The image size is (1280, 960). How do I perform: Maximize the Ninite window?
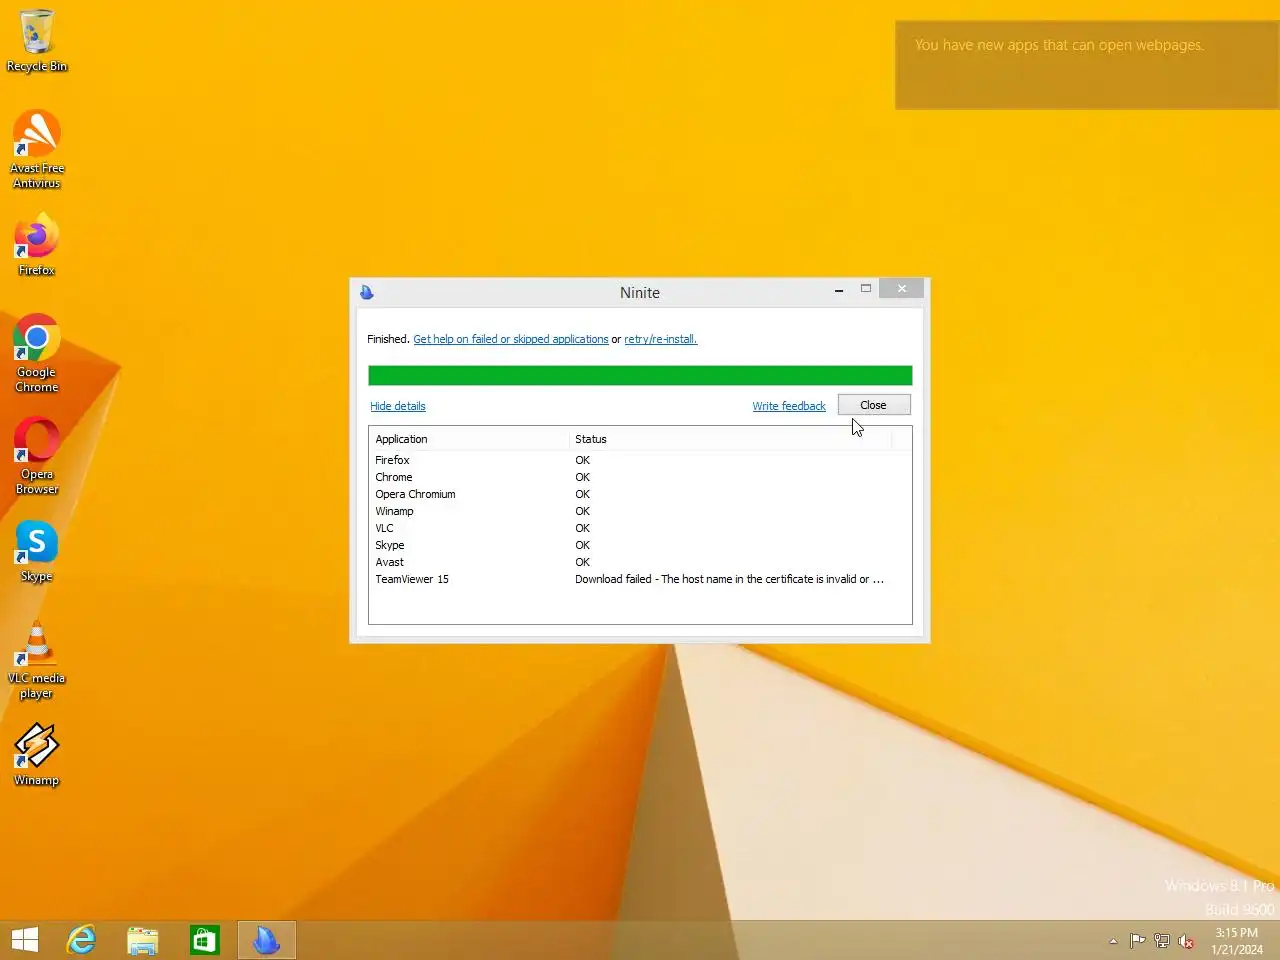pos(866,289)
